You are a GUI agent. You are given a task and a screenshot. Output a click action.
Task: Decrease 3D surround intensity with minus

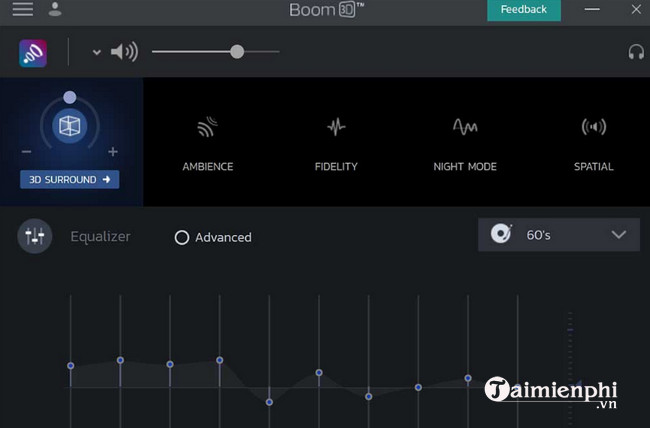[27, 152]
